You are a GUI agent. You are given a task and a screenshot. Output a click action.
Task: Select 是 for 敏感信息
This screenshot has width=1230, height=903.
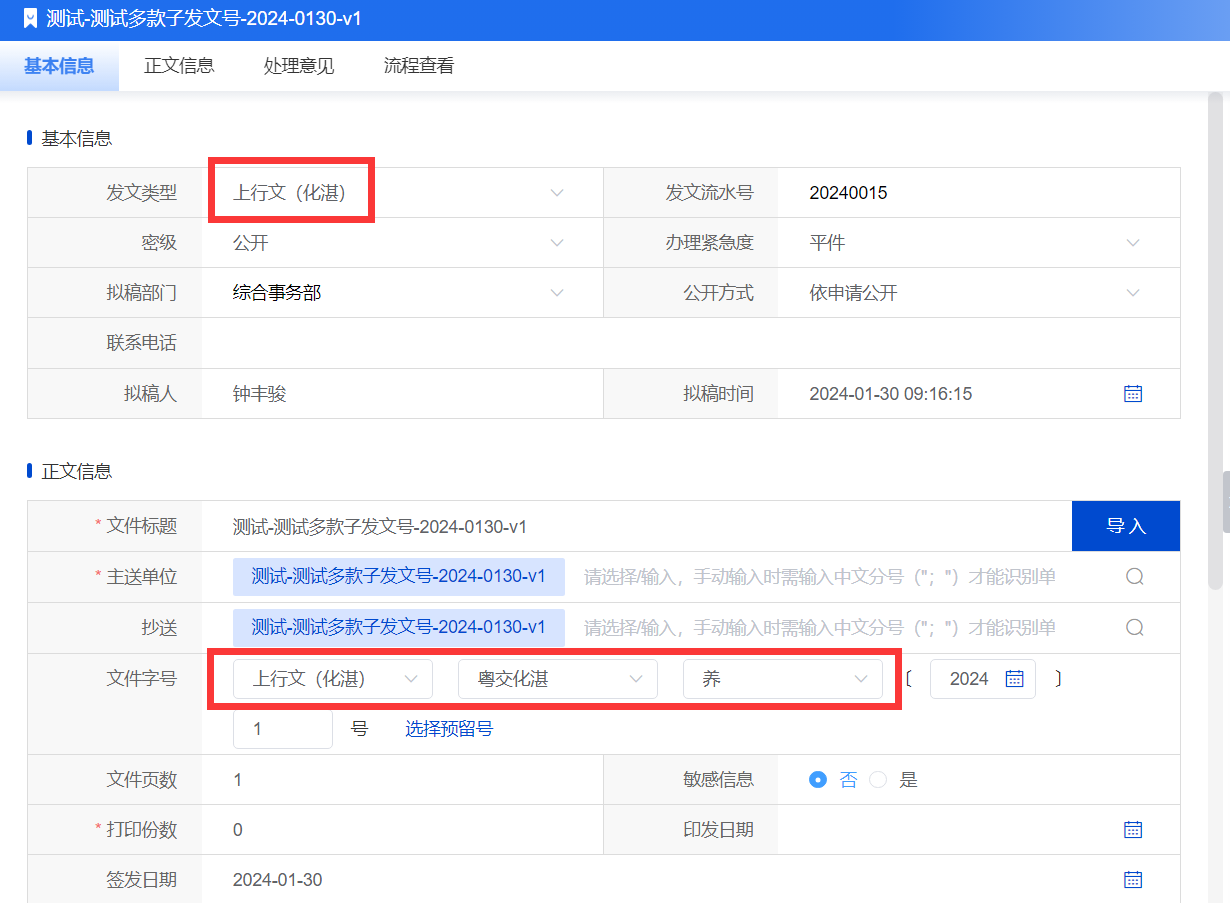(878, 780)
